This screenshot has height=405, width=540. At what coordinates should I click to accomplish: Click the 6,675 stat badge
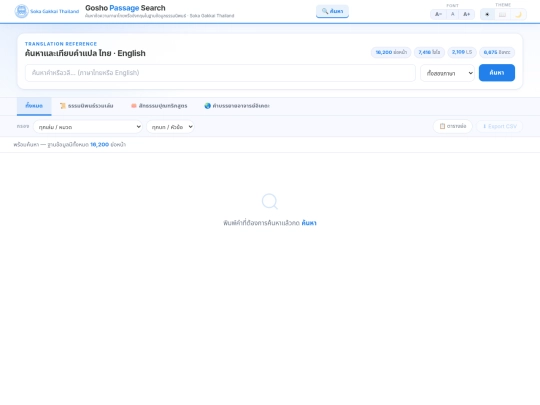(x=497, y=52)
